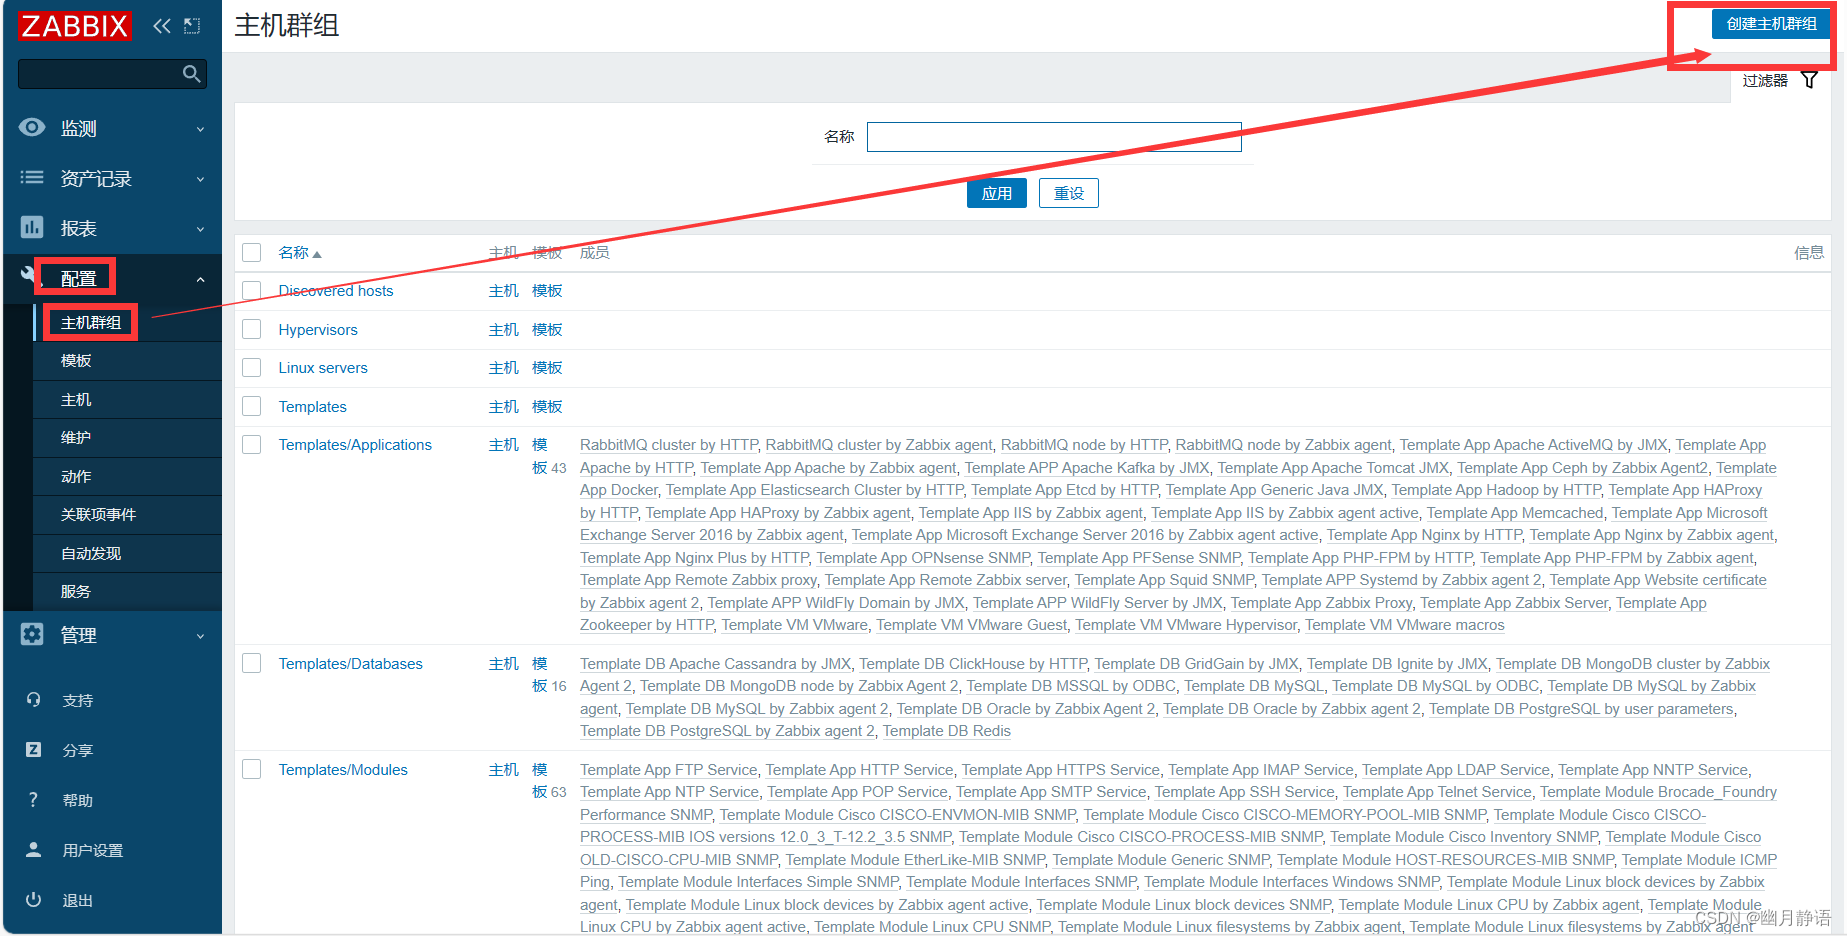Click the 分享 Z icon
Viewport: 1847px width, 936px height.
click(33, 749)
